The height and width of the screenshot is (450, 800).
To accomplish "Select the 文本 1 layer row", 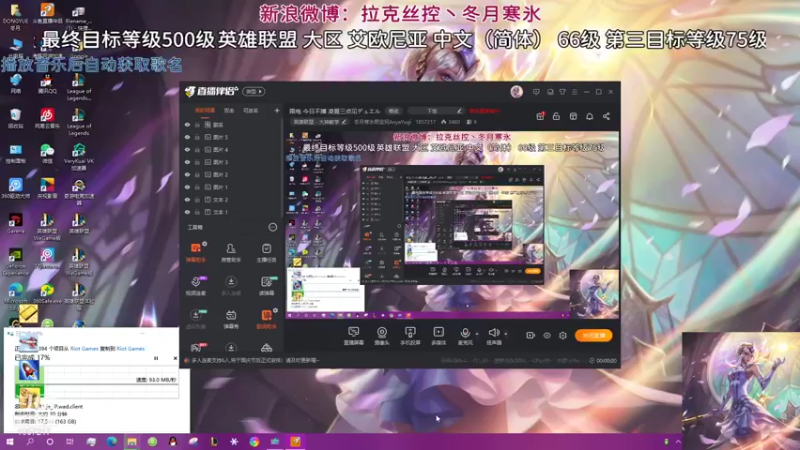I will tap(231, 212).
